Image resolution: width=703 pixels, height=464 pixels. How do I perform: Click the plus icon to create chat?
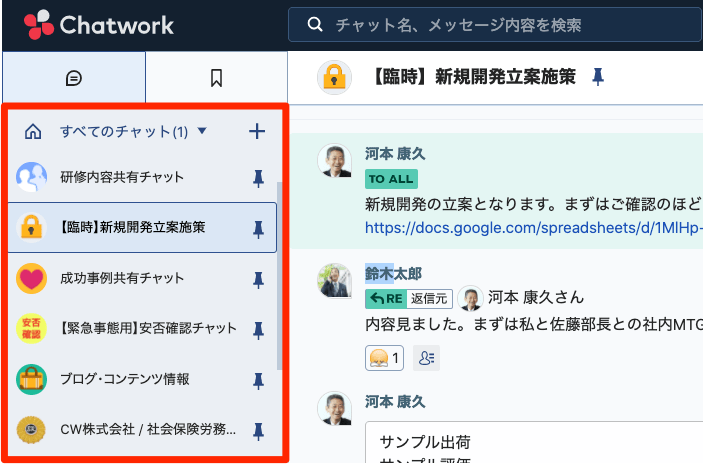[x=257, y=131]
